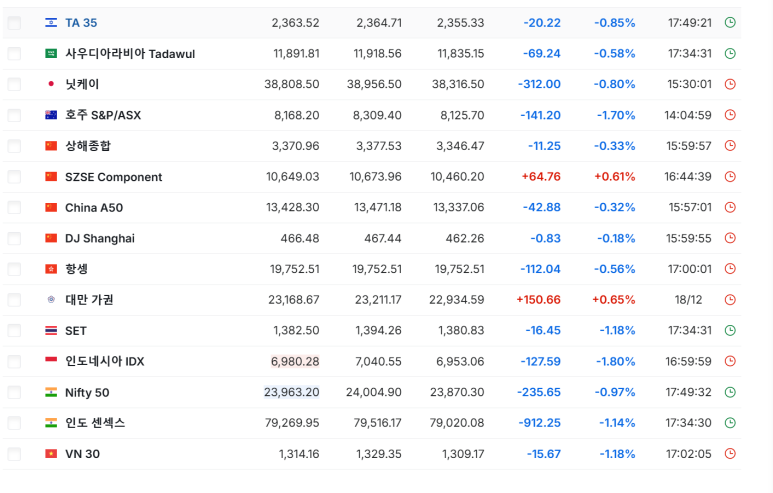Click the Japan flag next to 닛케이
The image size is (773, 493).
click(51, 84)
